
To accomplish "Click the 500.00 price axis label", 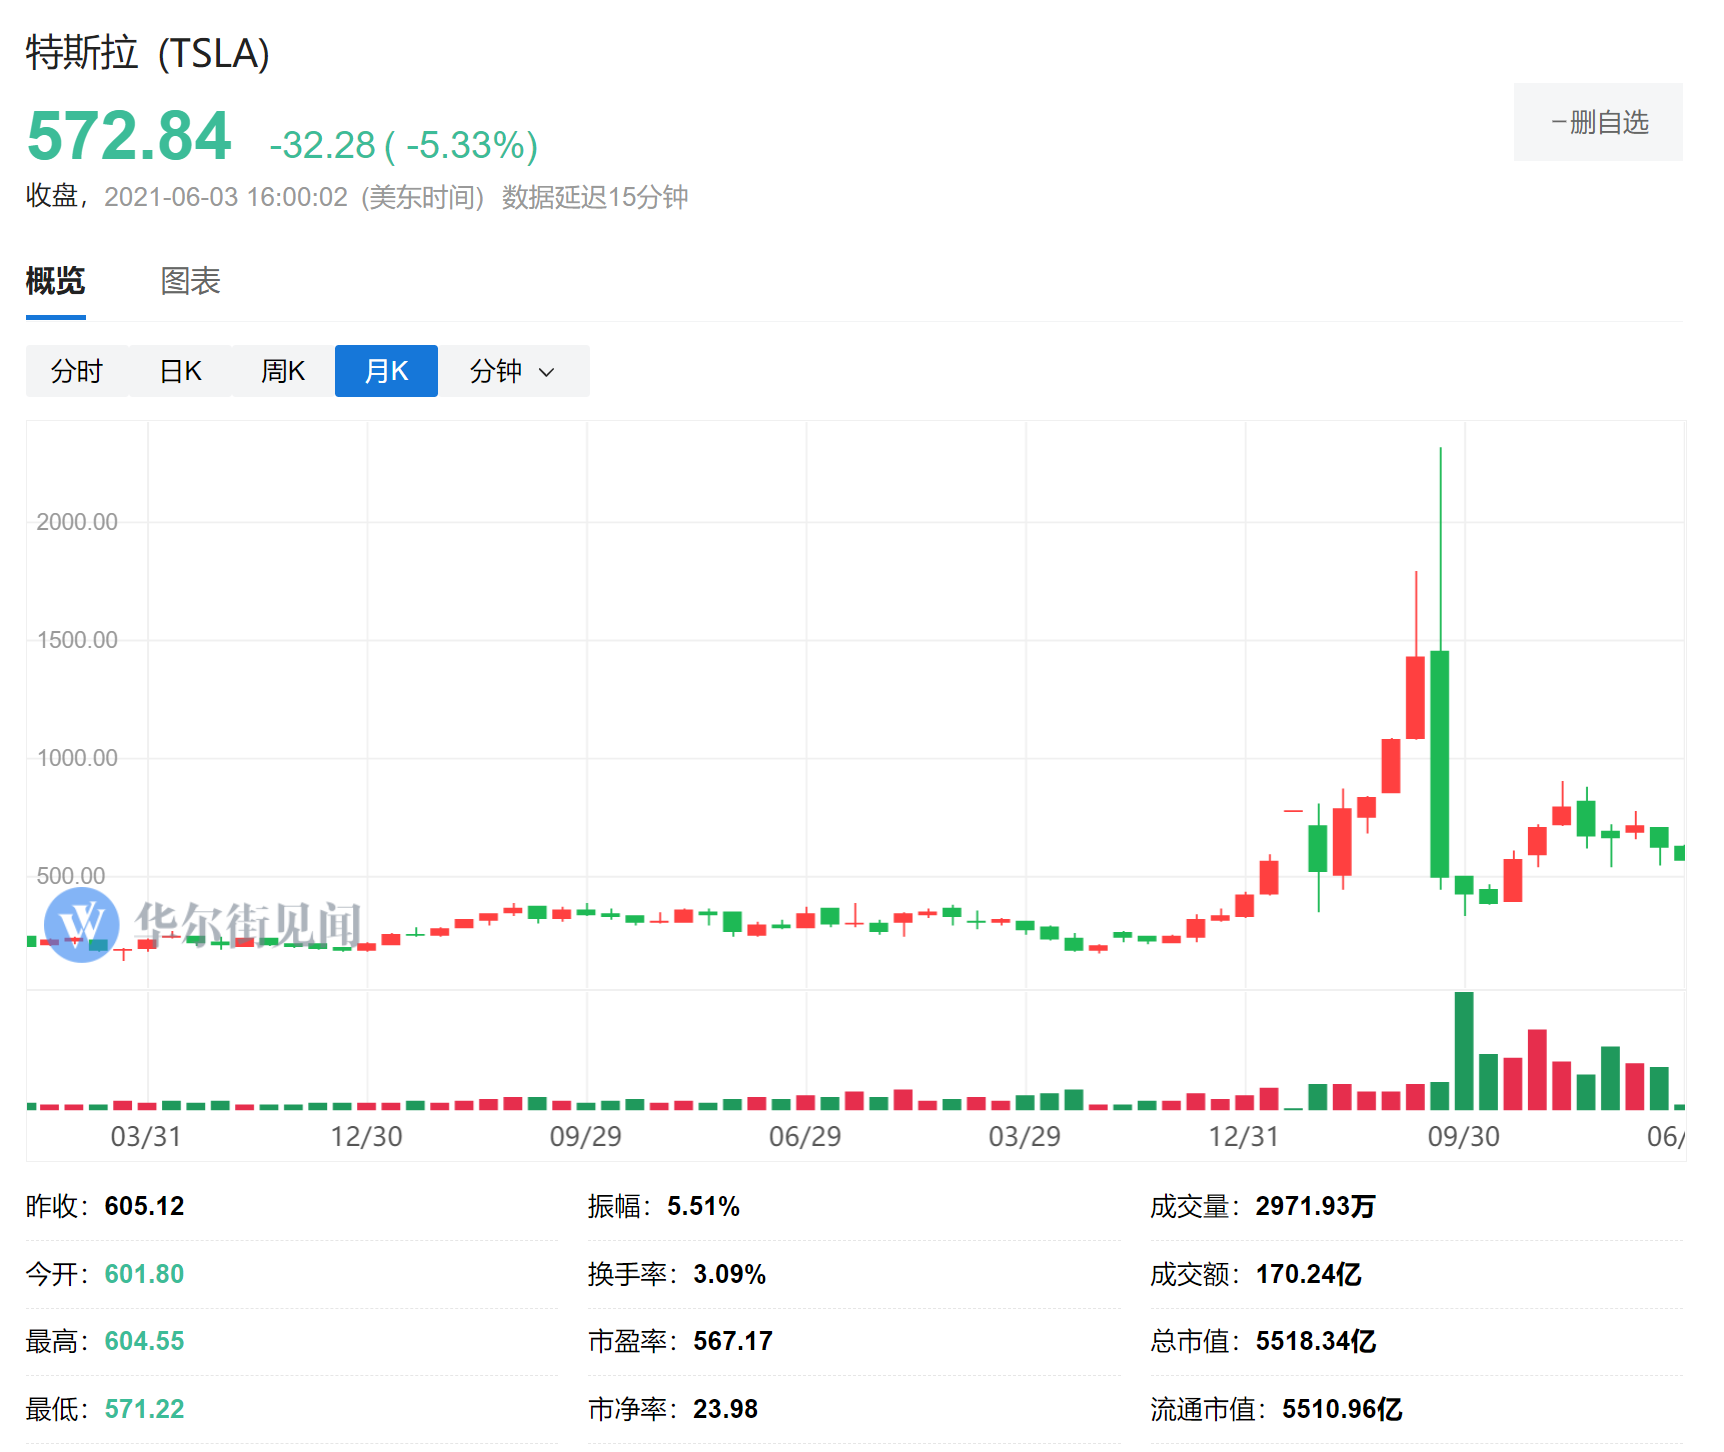I will (x=71, y=876).
